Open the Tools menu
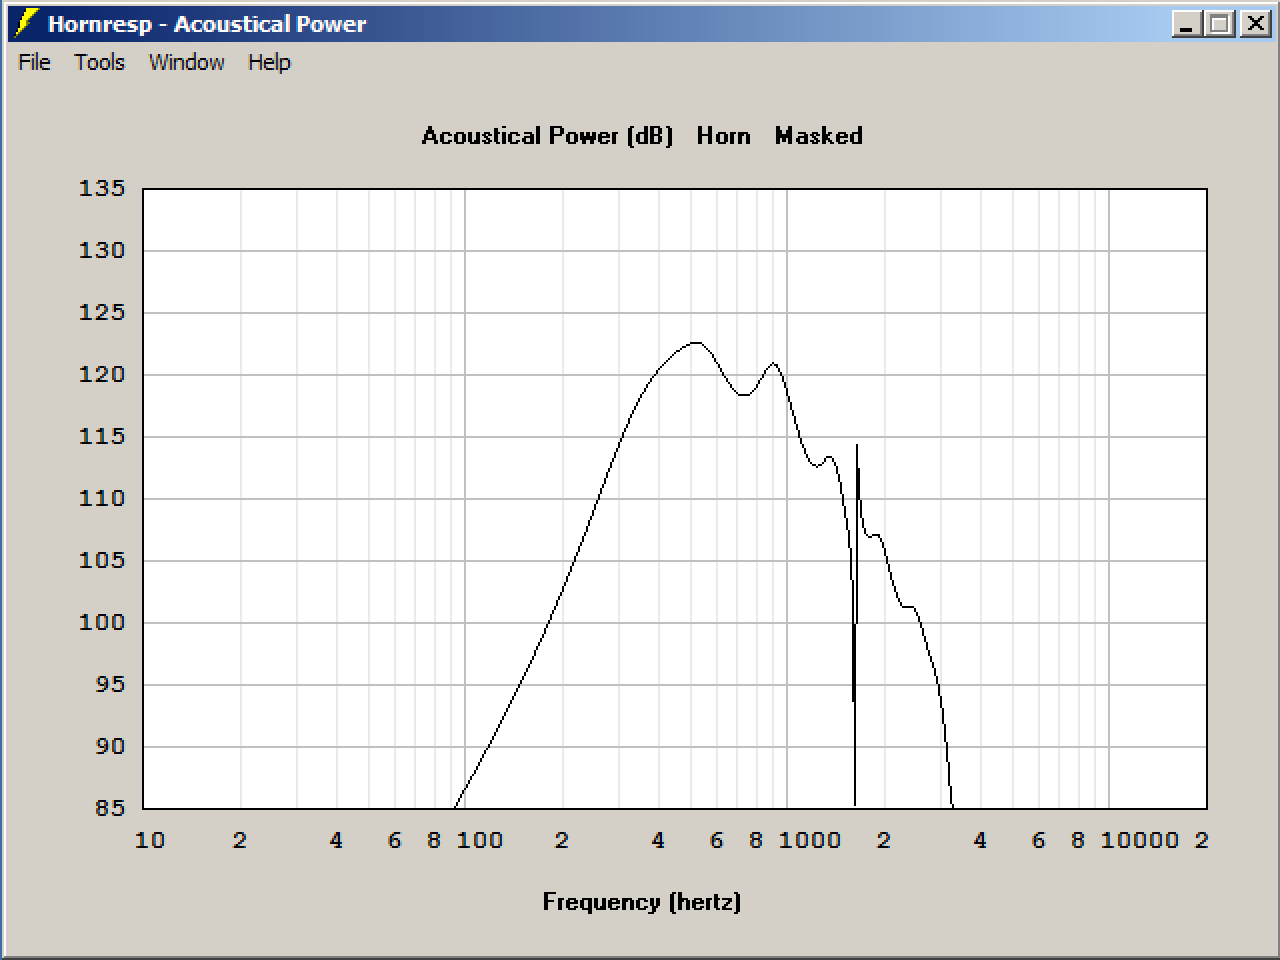 [99, 62]
